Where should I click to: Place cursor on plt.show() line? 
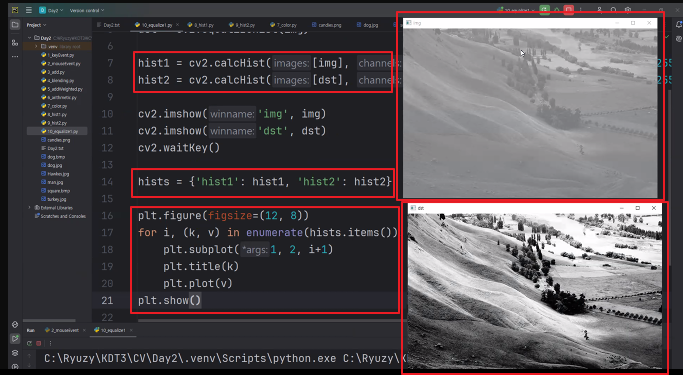pyautogui.click(x=170, y=301)
